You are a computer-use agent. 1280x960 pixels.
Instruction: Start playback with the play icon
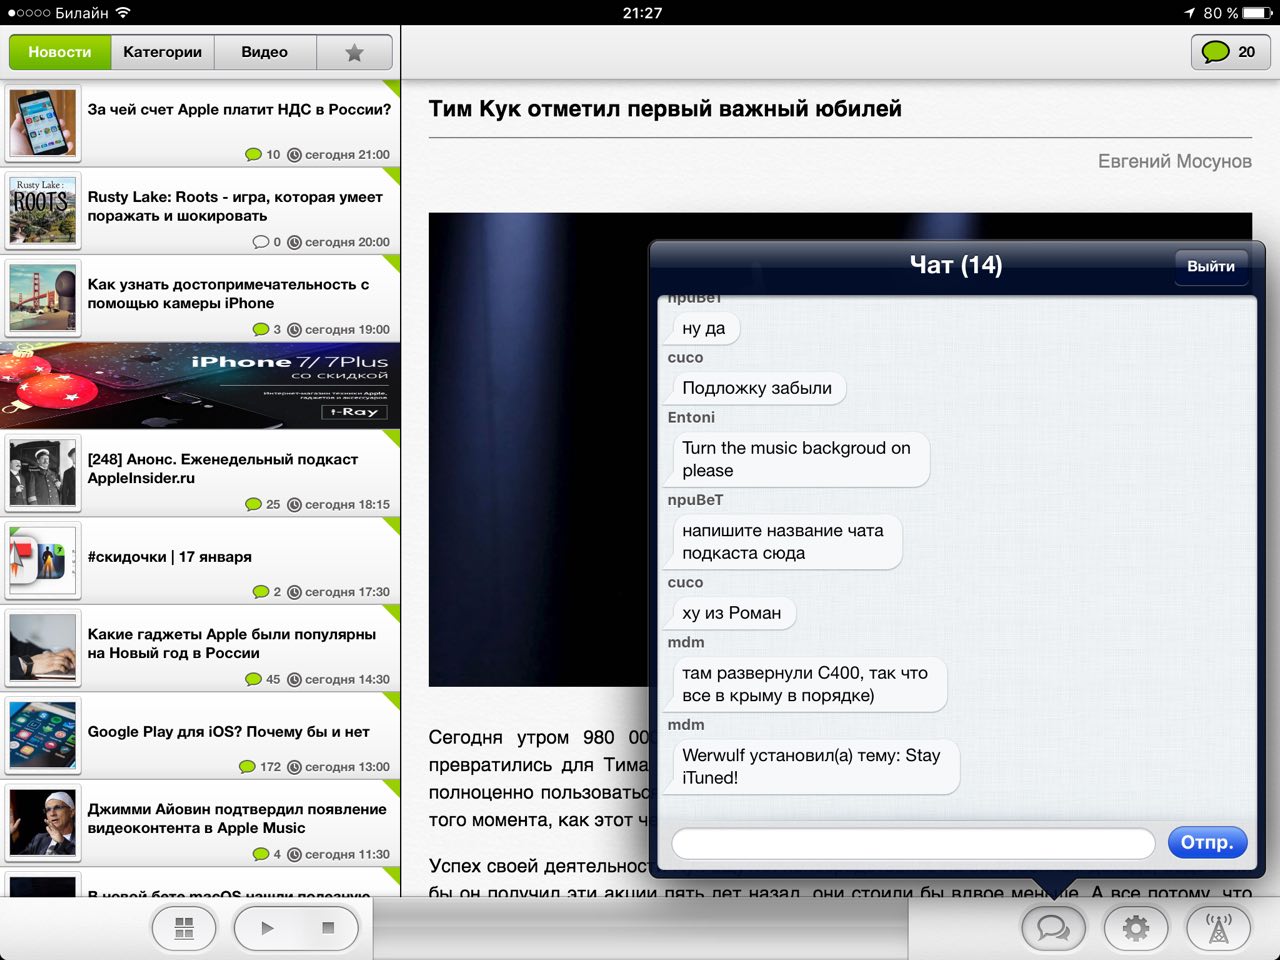click(267, 928)
